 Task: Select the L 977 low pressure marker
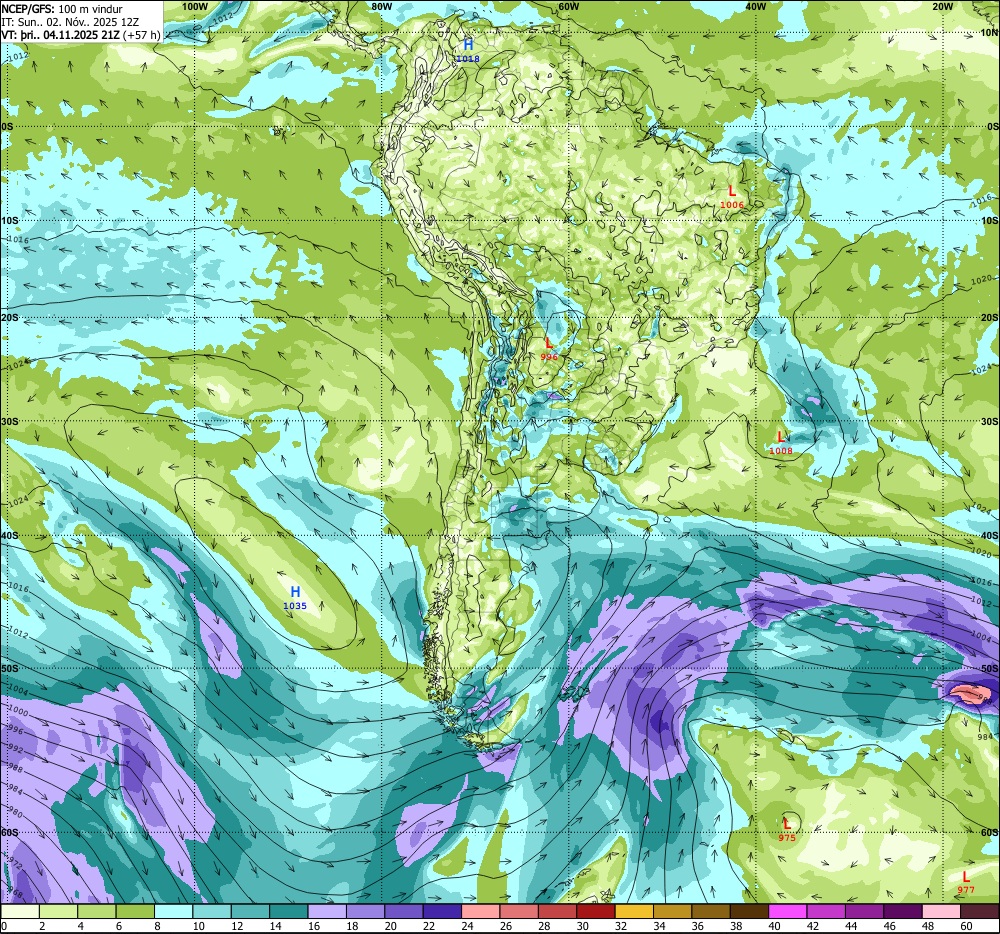(x=966, y=882)
